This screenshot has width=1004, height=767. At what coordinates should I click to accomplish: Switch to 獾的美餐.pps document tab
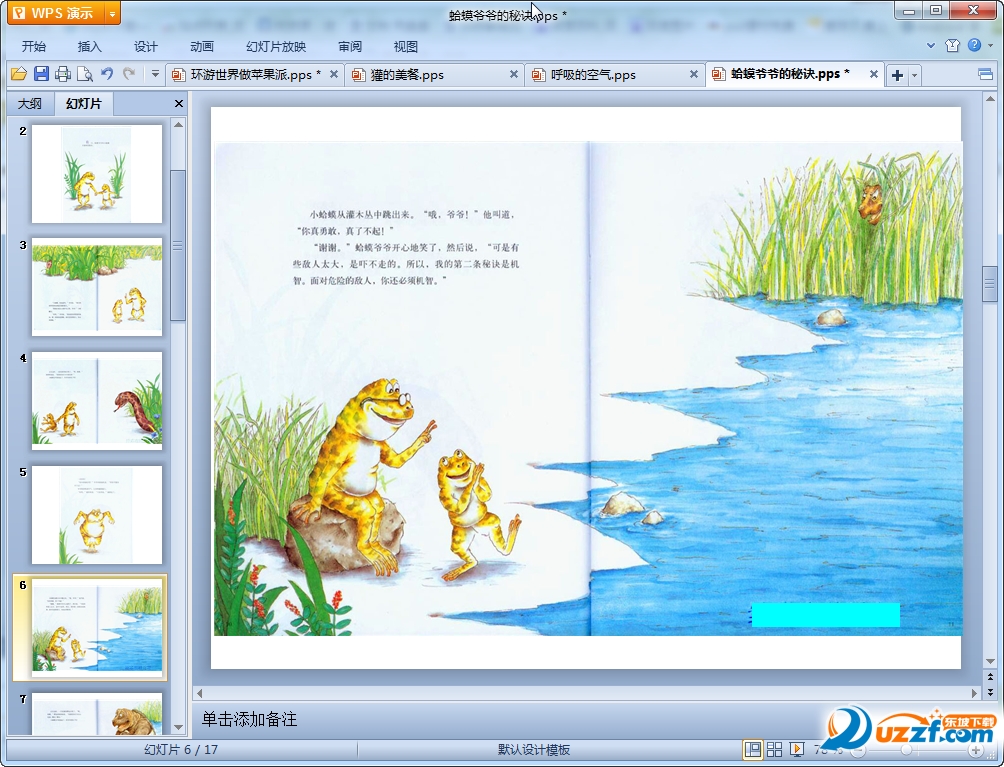click(435, 75)
